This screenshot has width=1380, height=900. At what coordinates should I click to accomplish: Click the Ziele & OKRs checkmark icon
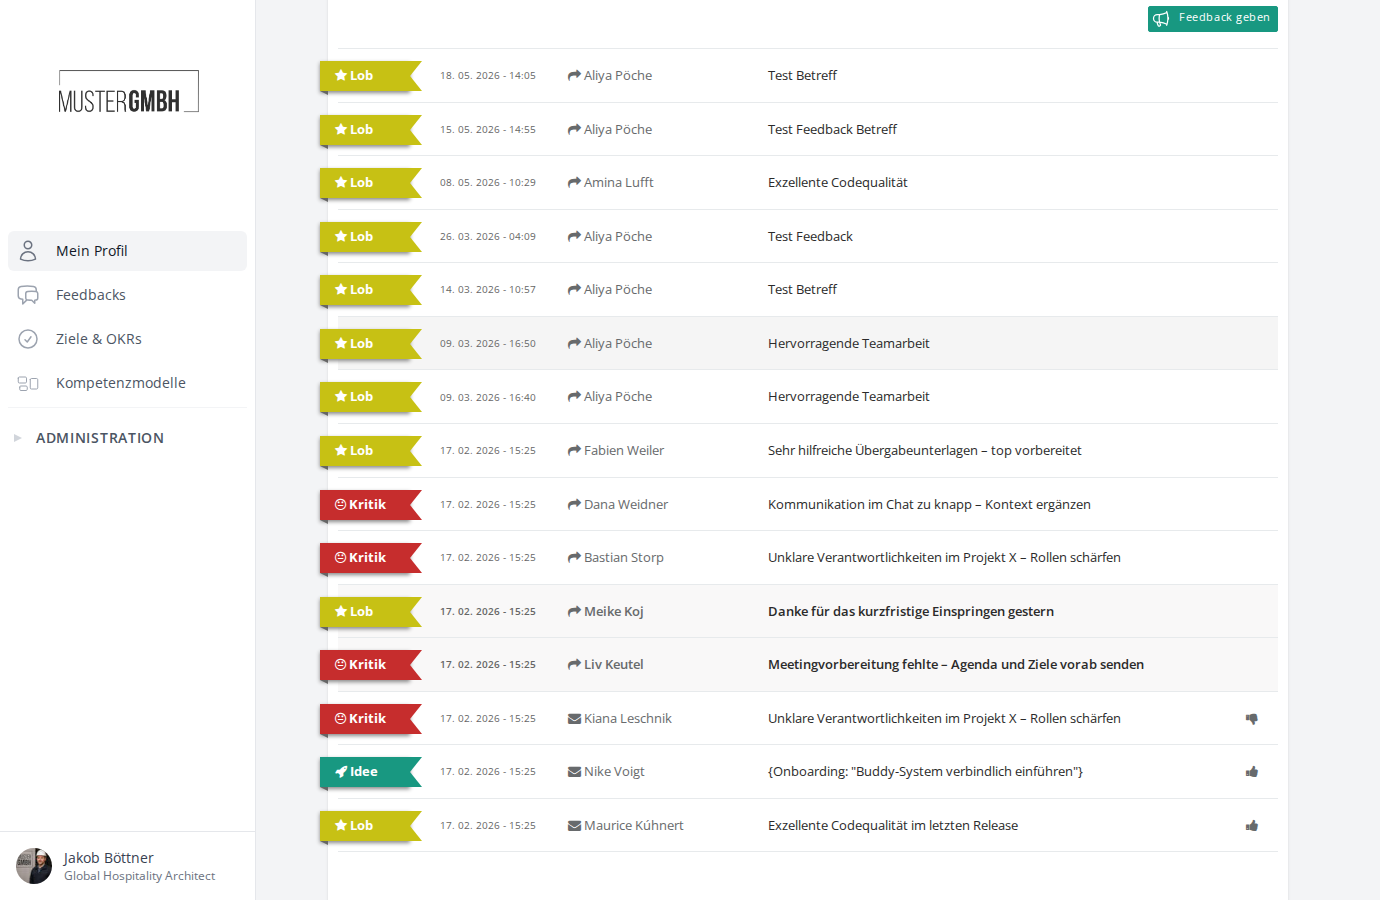coord(28,339)
